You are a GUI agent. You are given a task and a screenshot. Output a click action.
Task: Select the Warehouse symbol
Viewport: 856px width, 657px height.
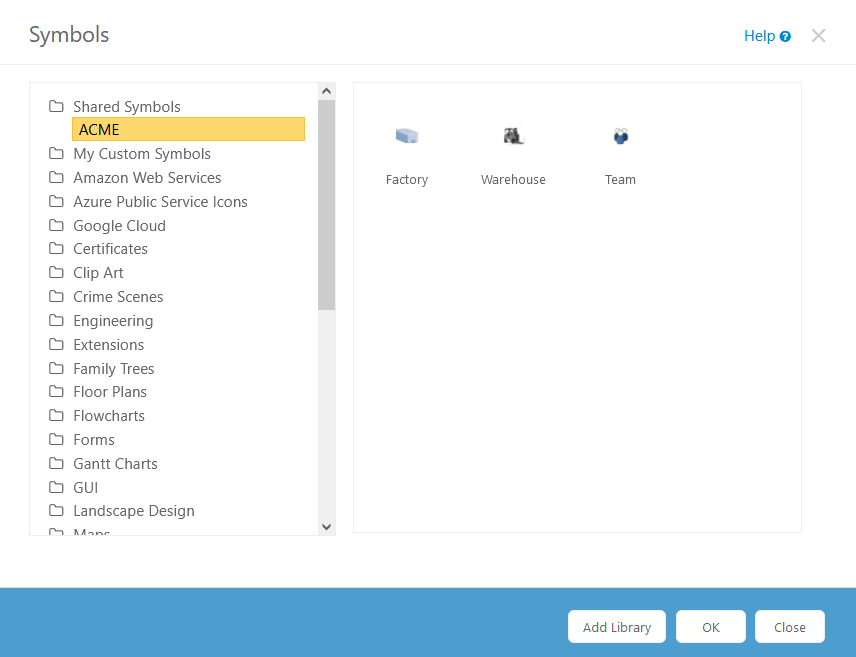pos(513,136)
